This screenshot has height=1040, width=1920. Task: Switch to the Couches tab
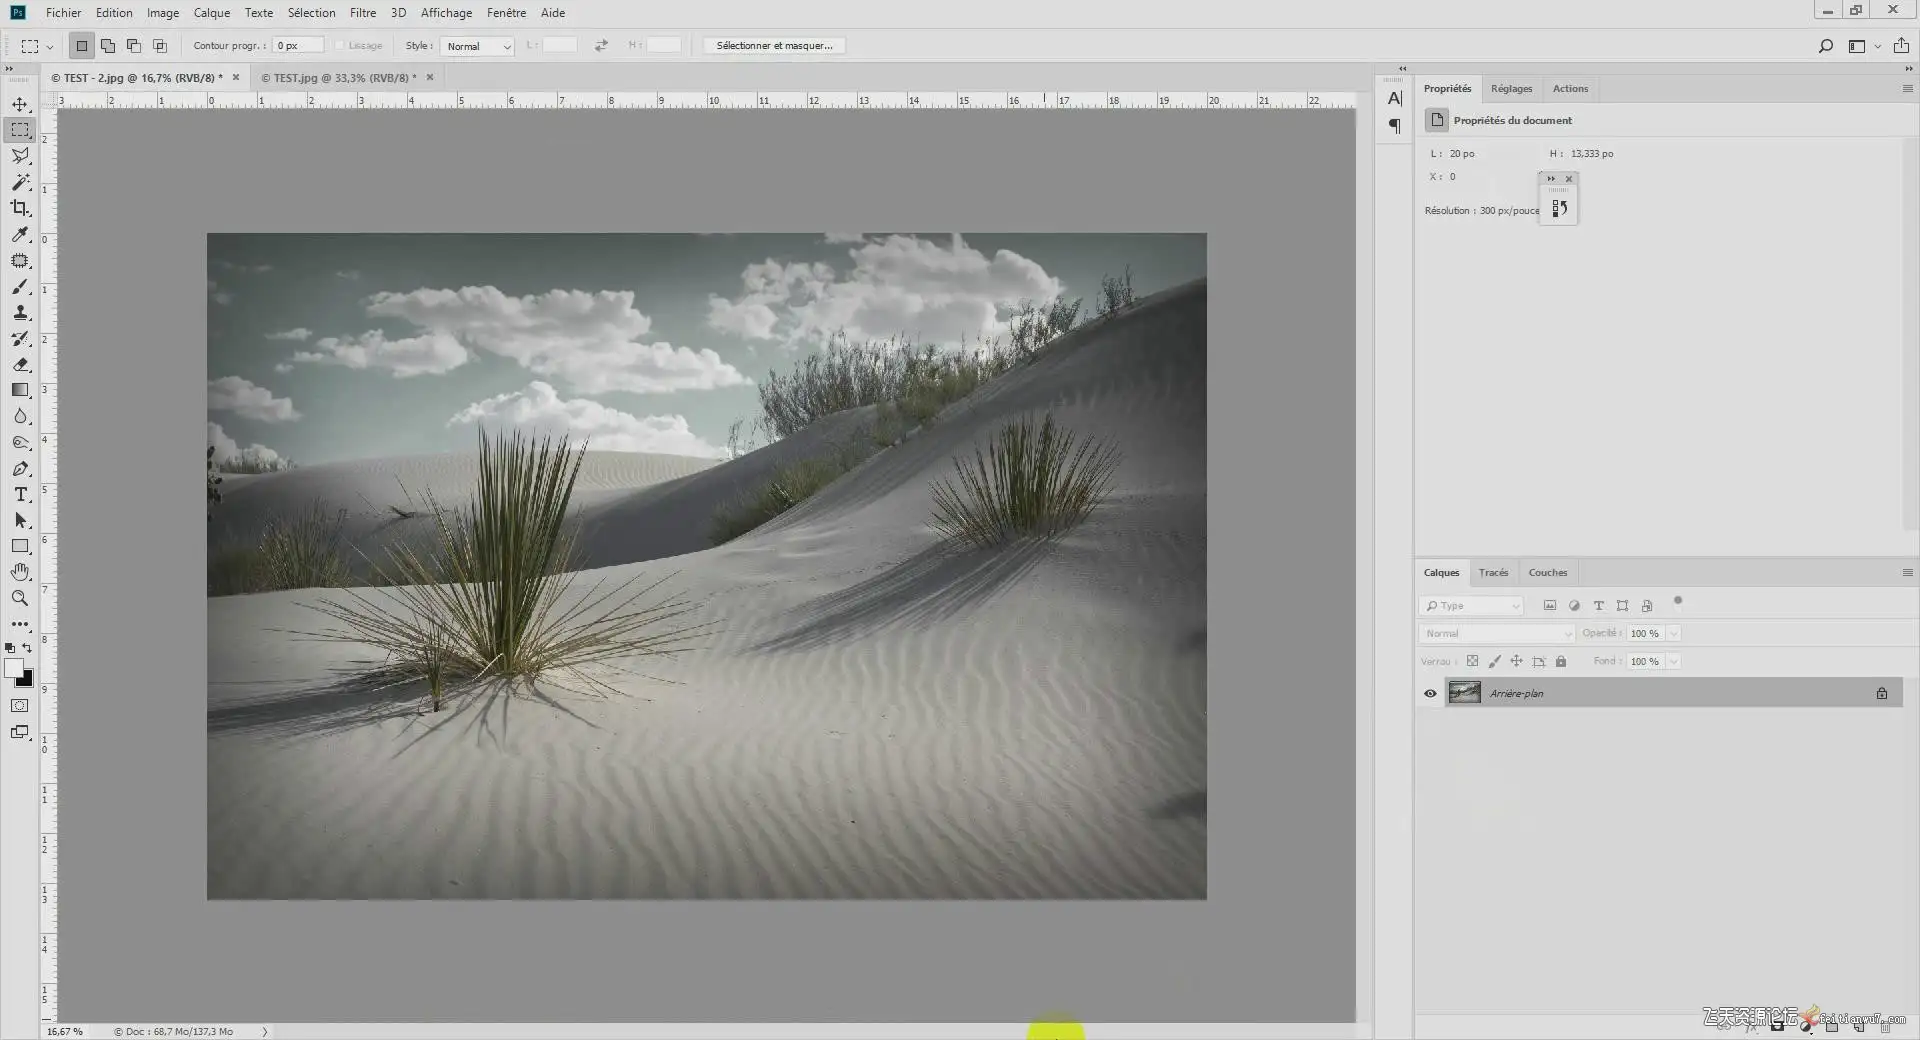pyautogui.click(x=1547, y=573)
